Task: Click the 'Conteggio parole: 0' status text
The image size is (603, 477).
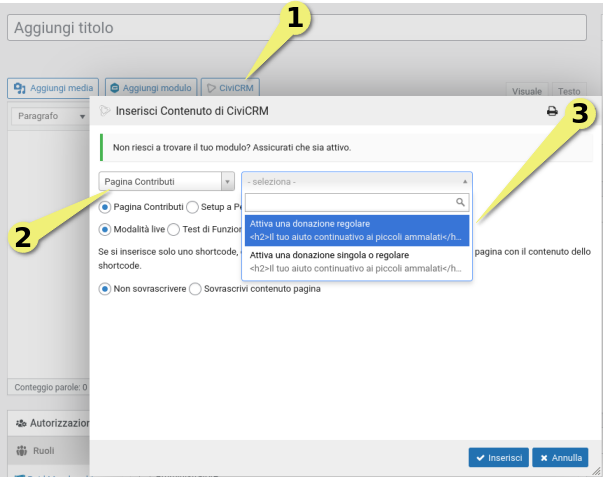Action: [x=51, y=387]
